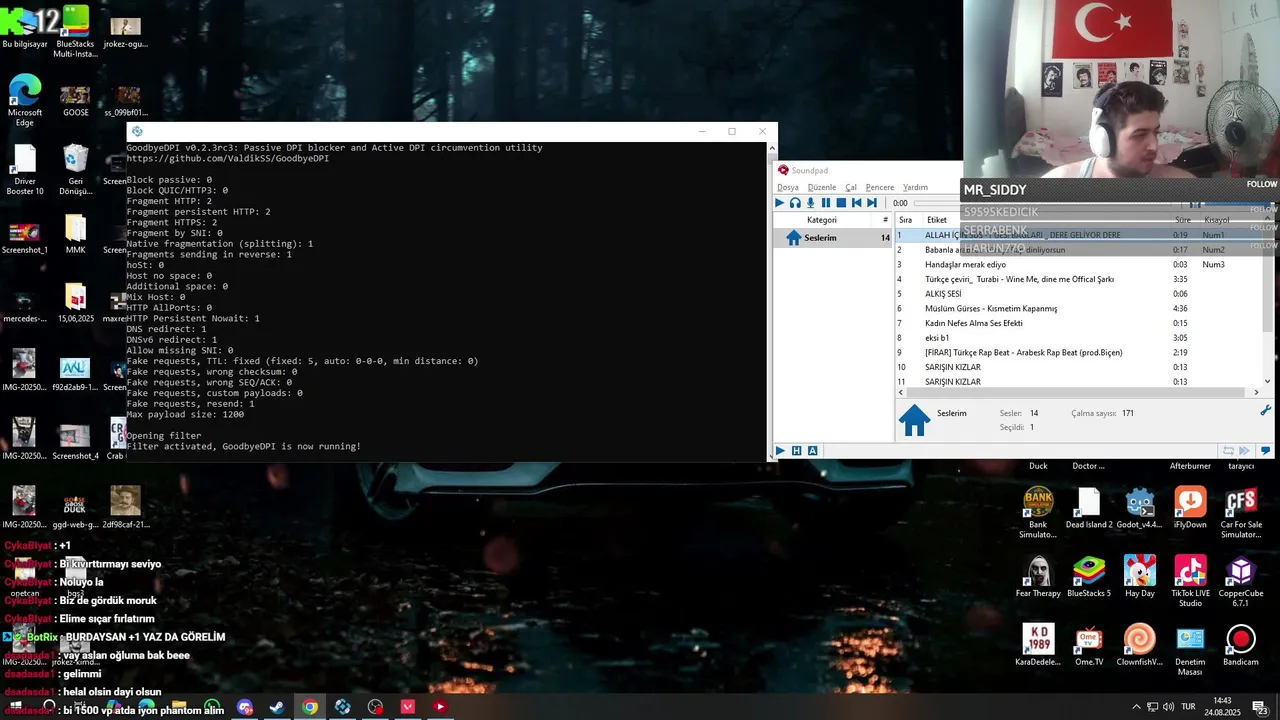Select the Seslerim category in Soundpad

[835, 238]
